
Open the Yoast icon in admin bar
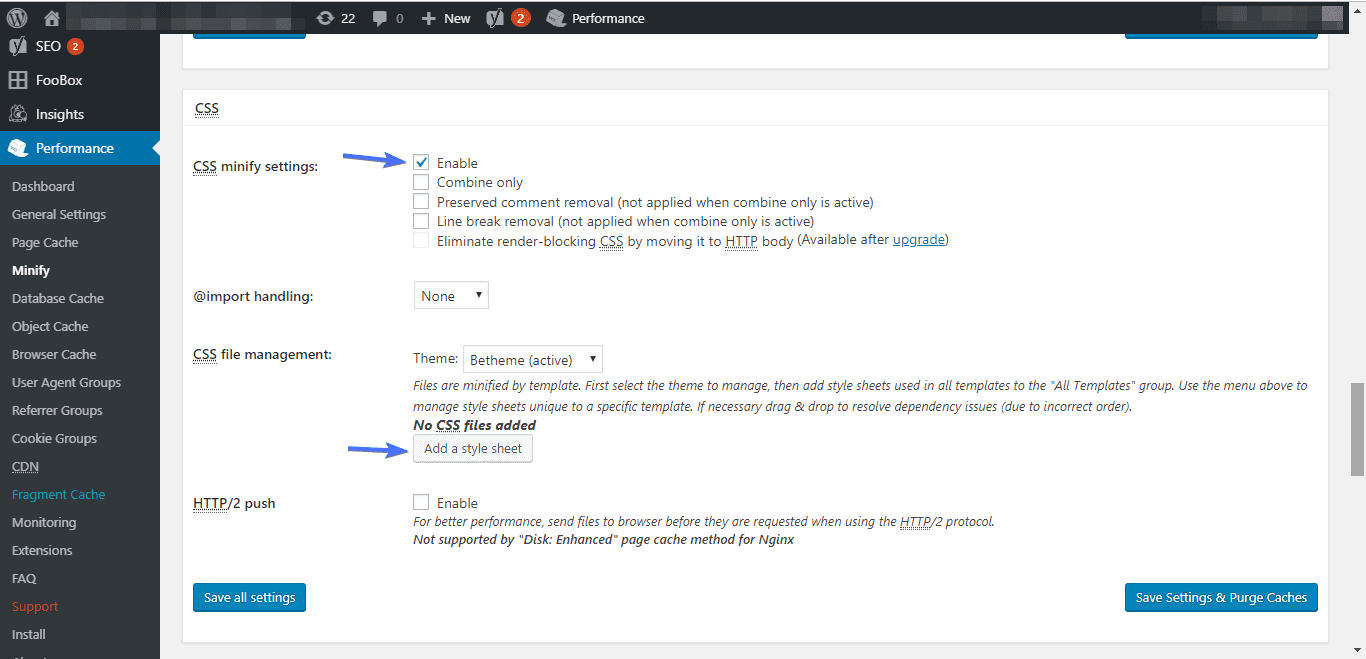pos(494,18)
